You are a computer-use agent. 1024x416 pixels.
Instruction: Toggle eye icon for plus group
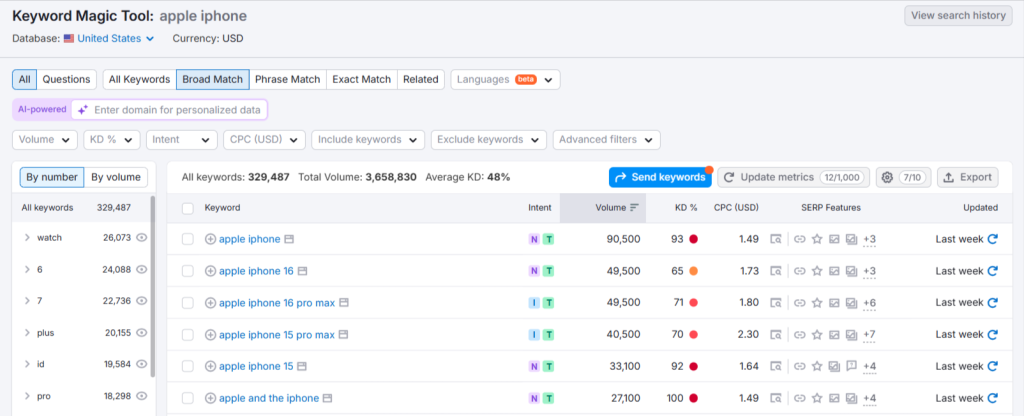click(x=141, y=332)
